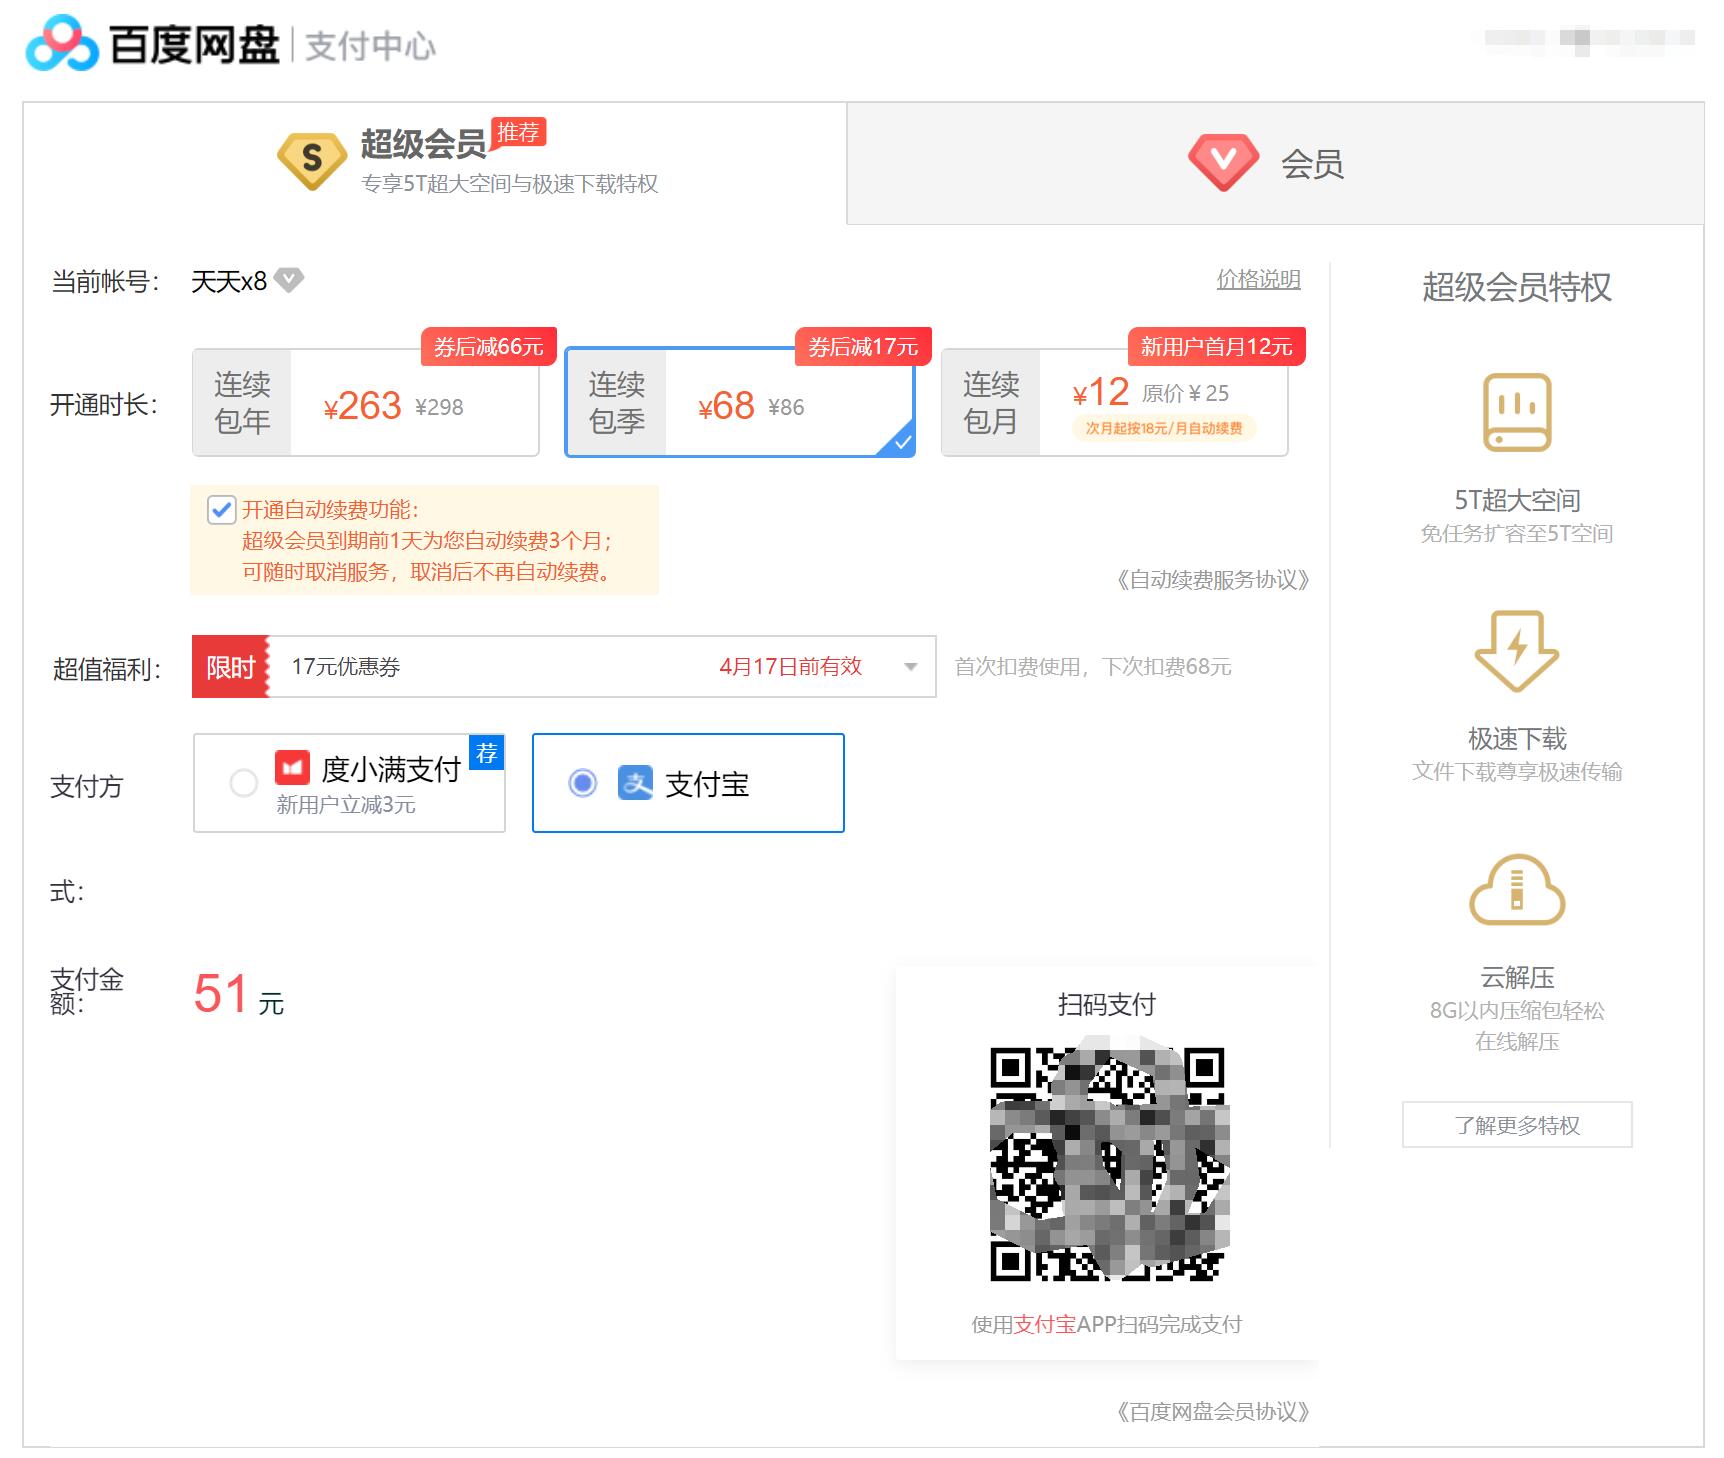Open the 价格说明 link
This screenshot has height=1458, width=1724.
tap(1258, 279)
